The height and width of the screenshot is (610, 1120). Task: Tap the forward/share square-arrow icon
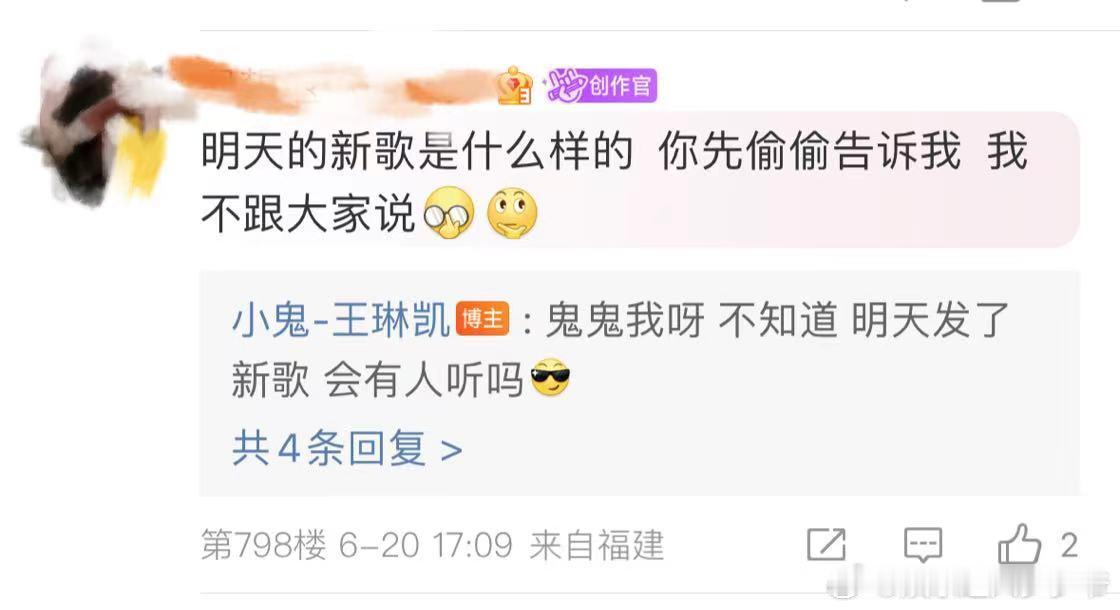coord(826,544)
